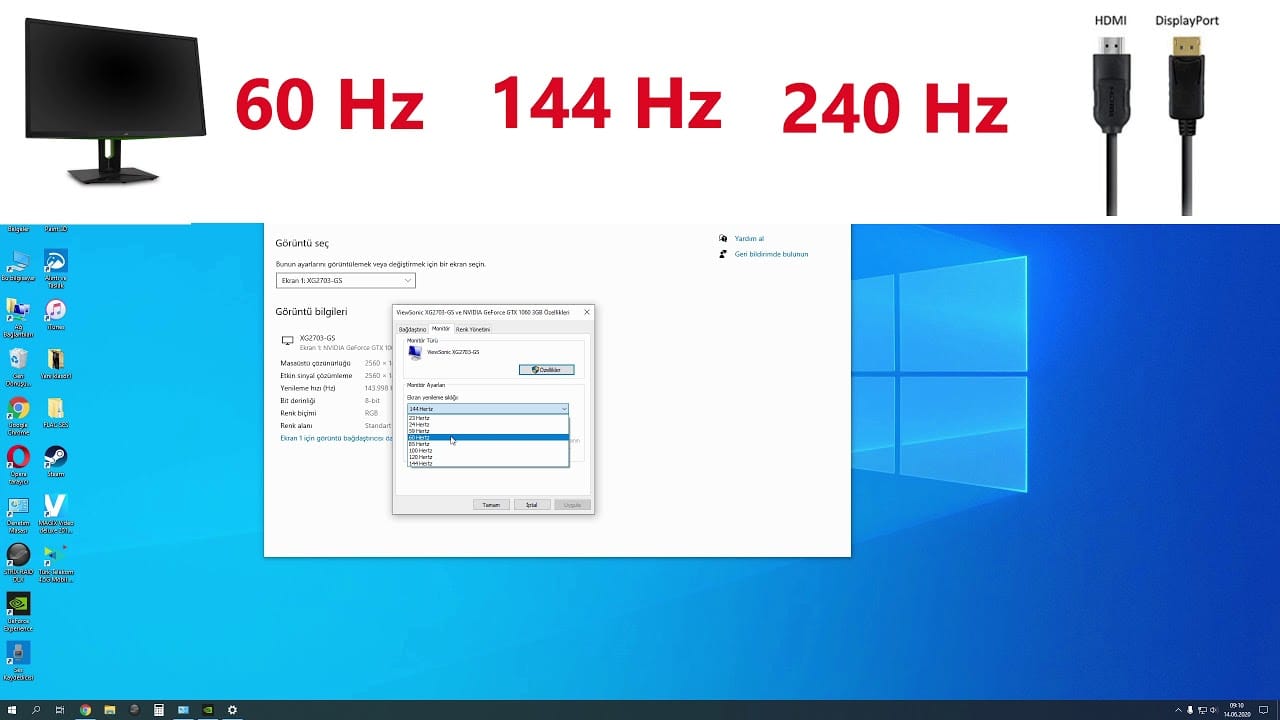Open the FLAC 323 folder on desktop
This screenshot has width=1280, height=720.
coord(56,412)
